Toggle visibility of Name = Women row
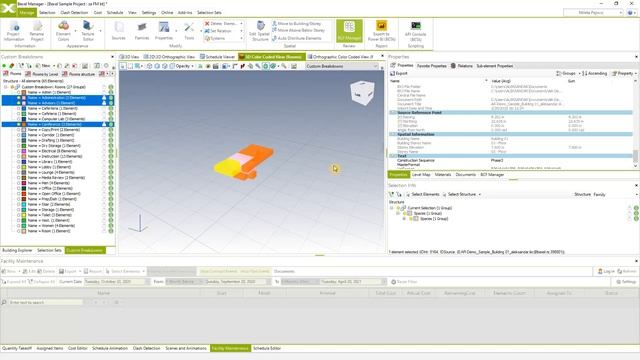This screenshot has width=640, height=360. (x=111, y=226)
